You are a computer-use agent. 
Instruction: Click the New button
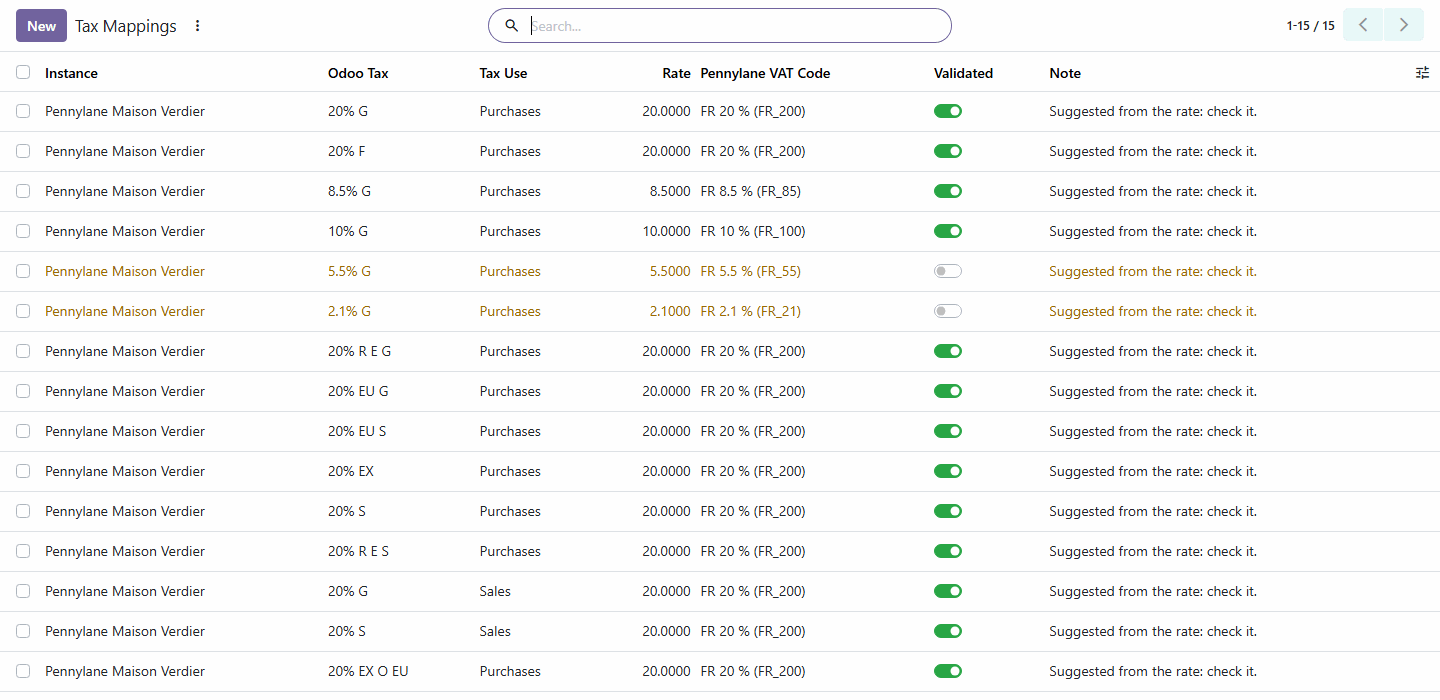pos(41,26)
